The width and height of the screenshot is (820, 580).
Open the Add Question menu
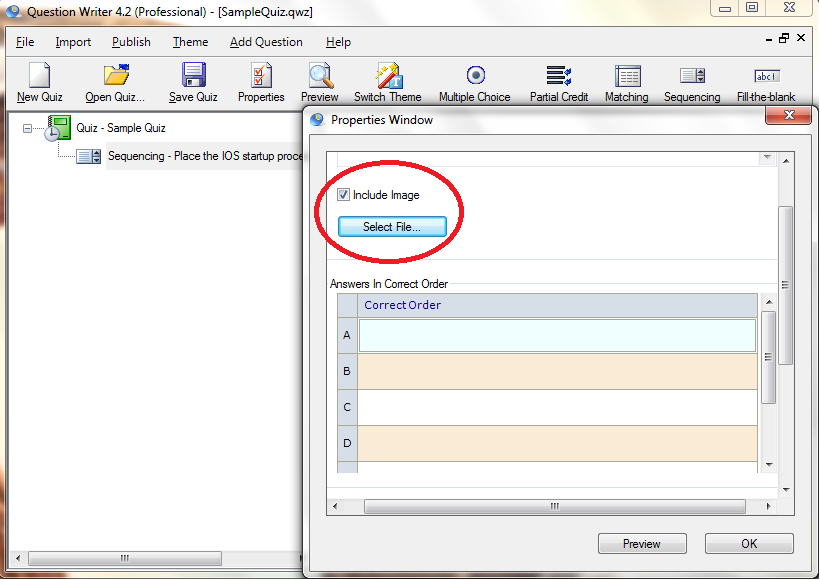pyautogui.click(x=266, y=42)
